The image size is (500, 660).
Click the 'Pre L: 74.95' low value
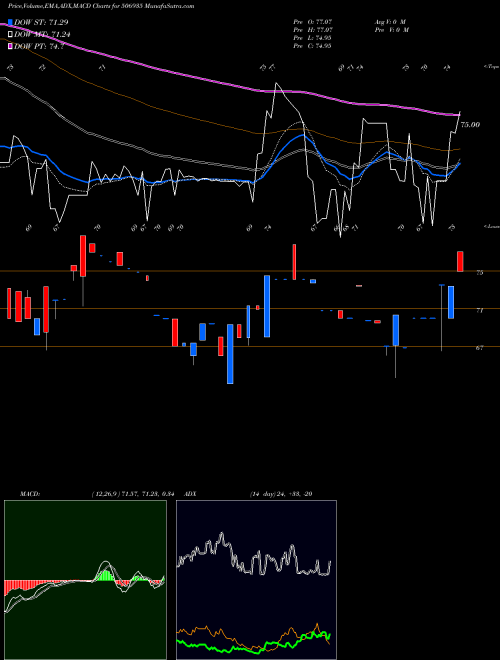tap(314, 38)
